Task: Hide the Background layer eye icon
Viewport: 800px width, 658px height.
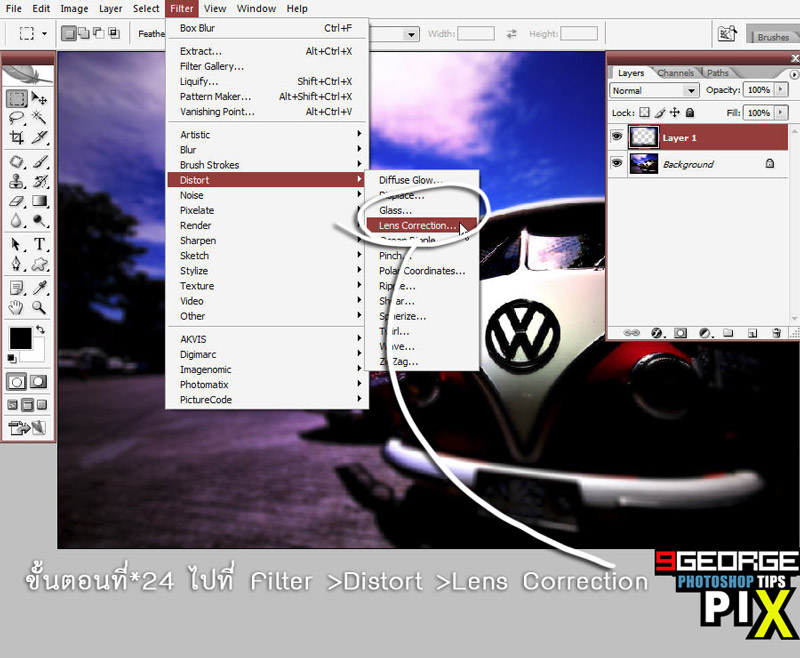Action: (617, 163)
